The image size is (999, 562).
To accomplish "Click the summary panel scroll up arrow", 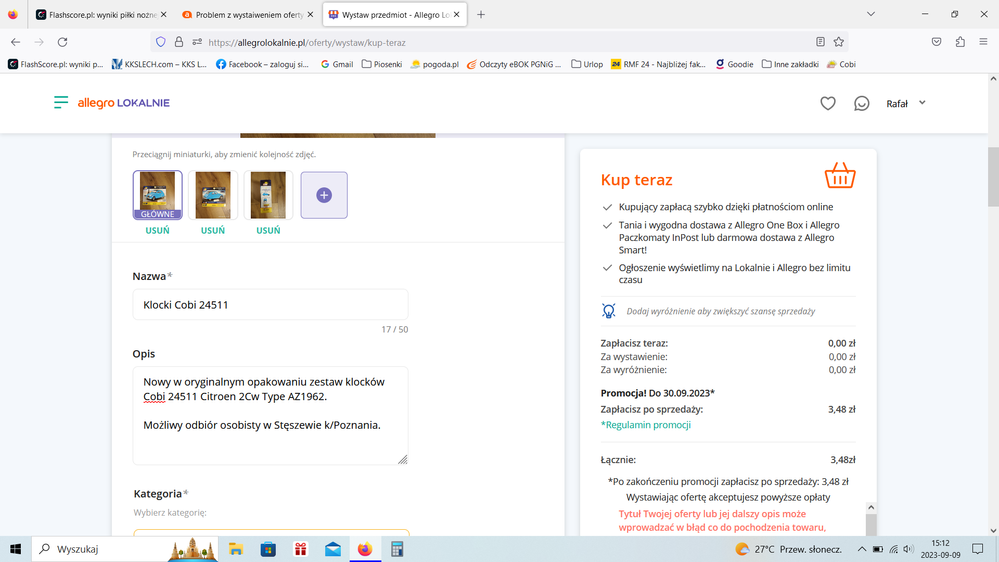I will [871, 508].
